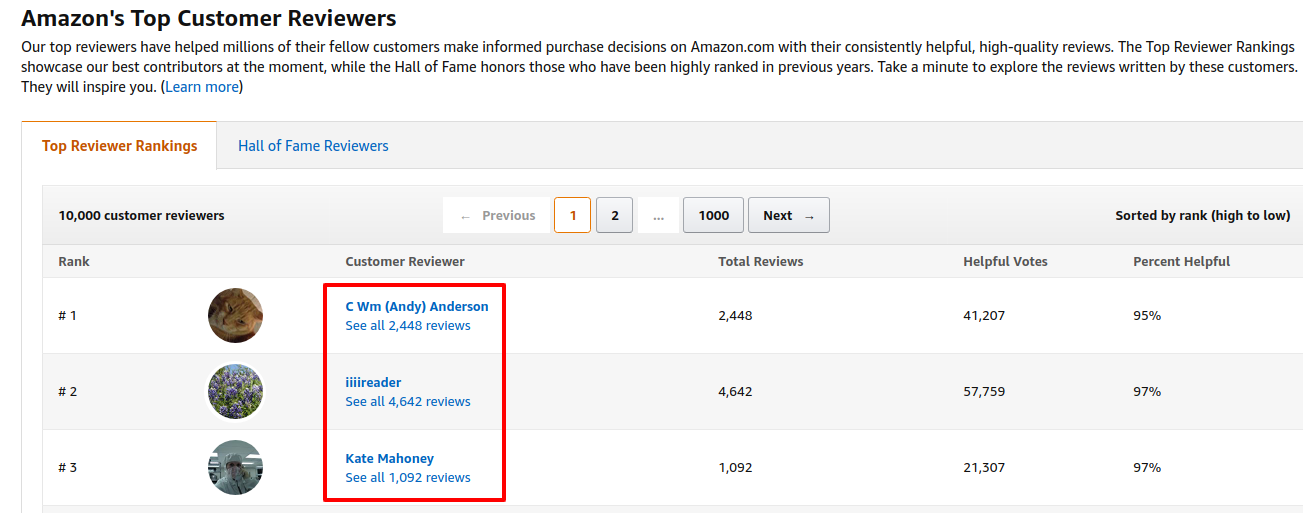Open C Wm (Andy) Anderson's profile
The height and width of the screenshot is (513, 1303).
417,307
